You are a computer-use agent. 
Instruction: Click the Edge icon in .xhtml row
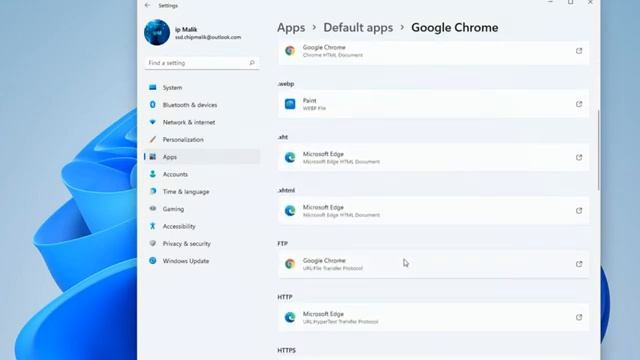[x=290, y=211]
